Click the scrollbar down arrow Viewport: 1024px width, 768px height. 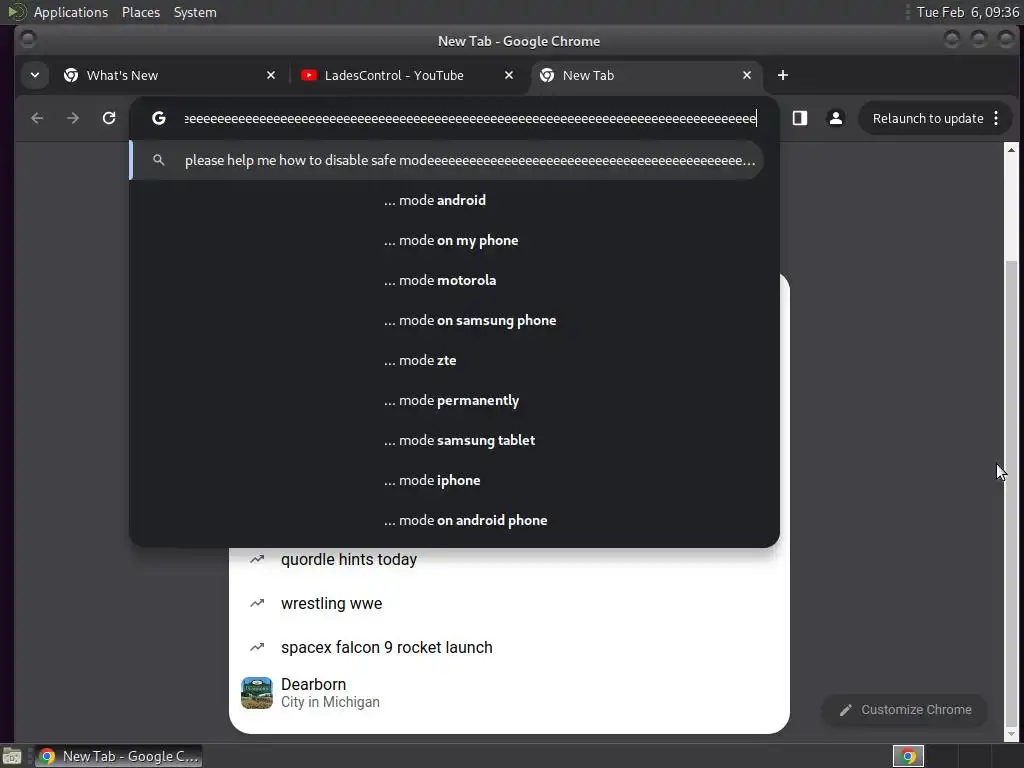click(1012, 735)
